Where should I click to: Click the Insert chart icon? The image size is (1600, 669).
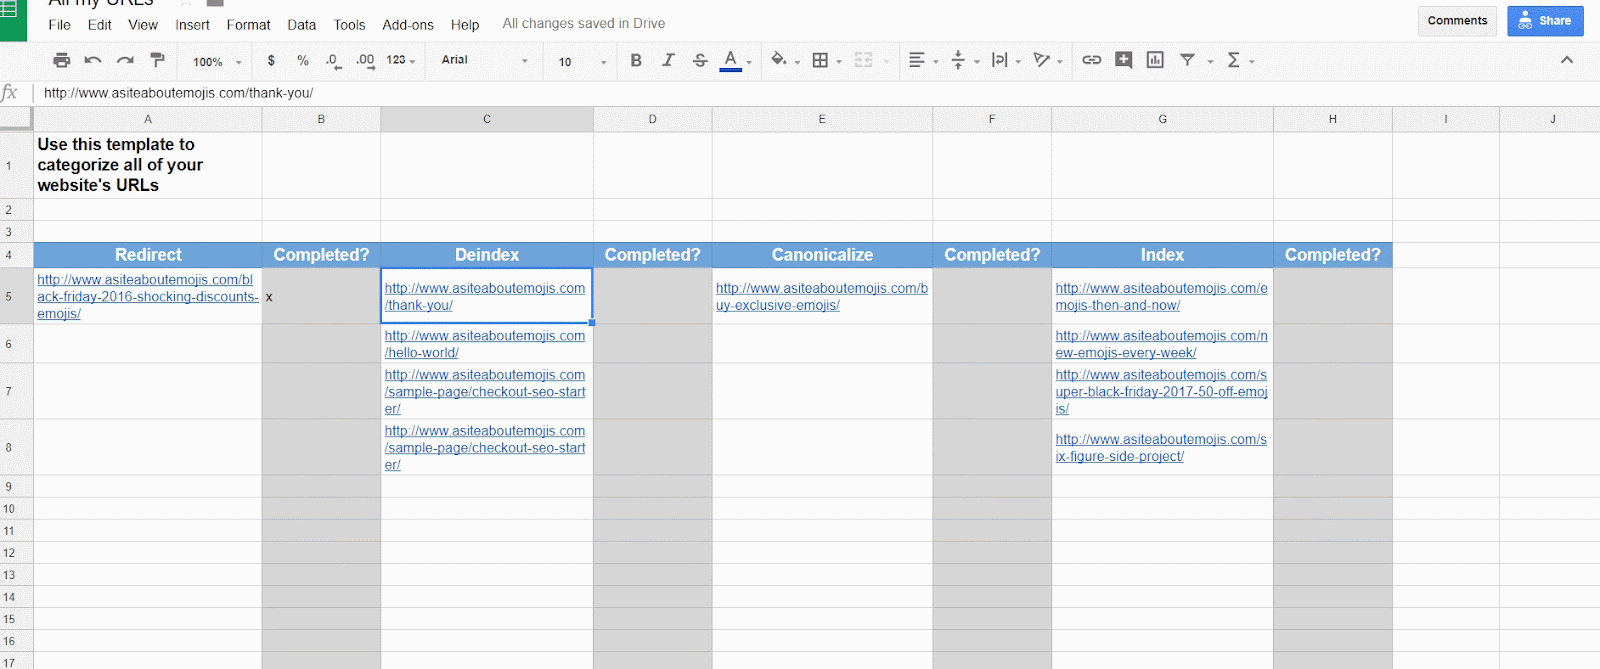coord(1155,60)
